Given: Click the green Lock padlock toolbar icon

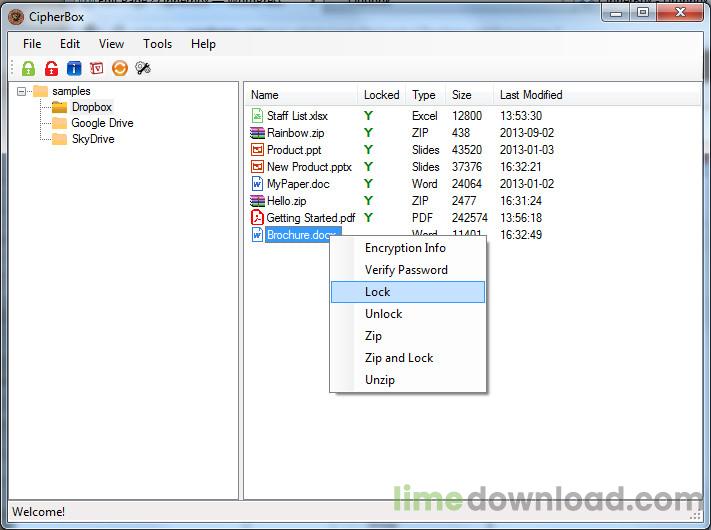Looking at the screenshot, I should tap(29, 68).
